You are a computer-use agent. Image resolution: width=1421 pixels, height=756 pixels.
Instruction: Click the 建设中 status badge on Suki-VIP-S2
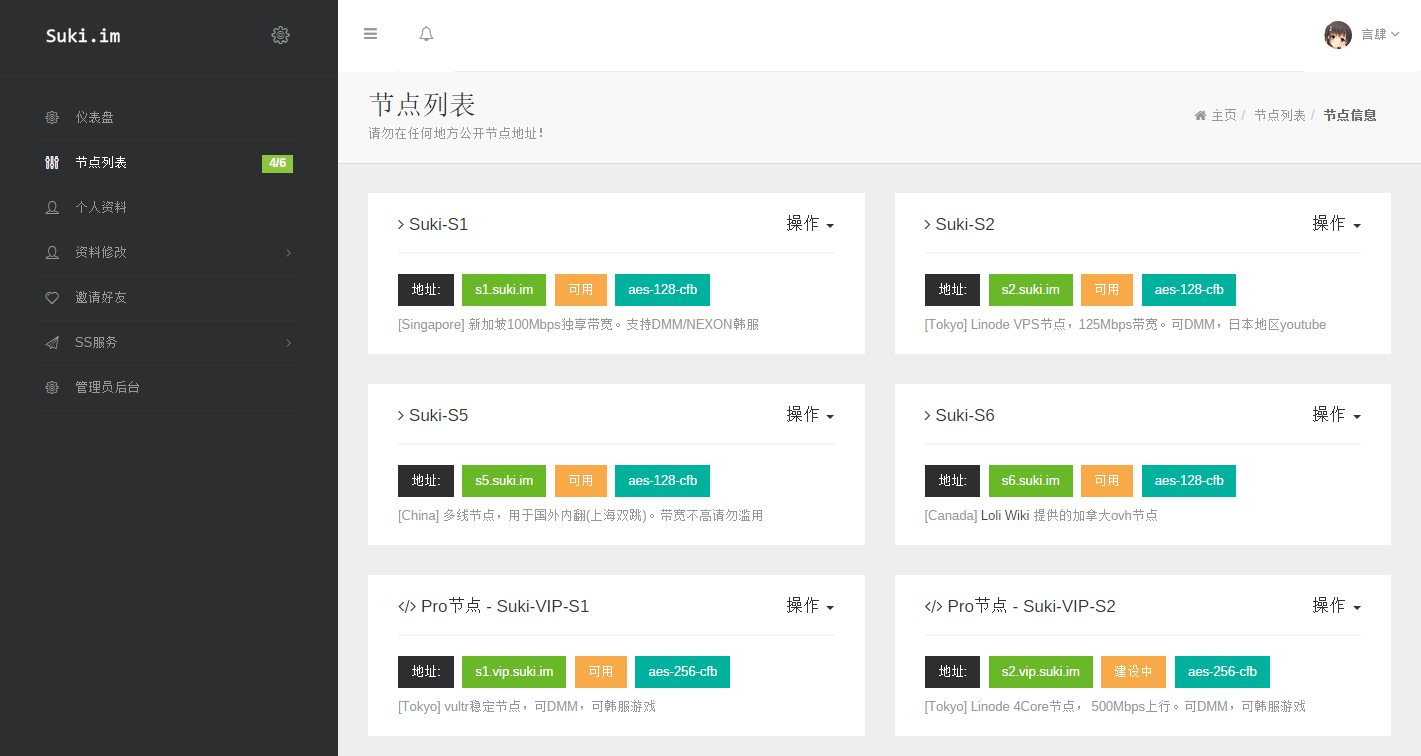coord(1133,672)
